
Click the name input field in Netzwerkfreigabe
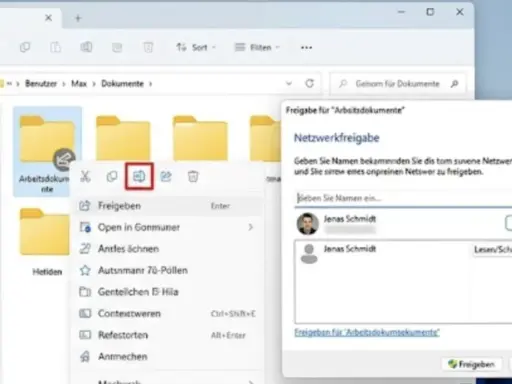point(403,198)
